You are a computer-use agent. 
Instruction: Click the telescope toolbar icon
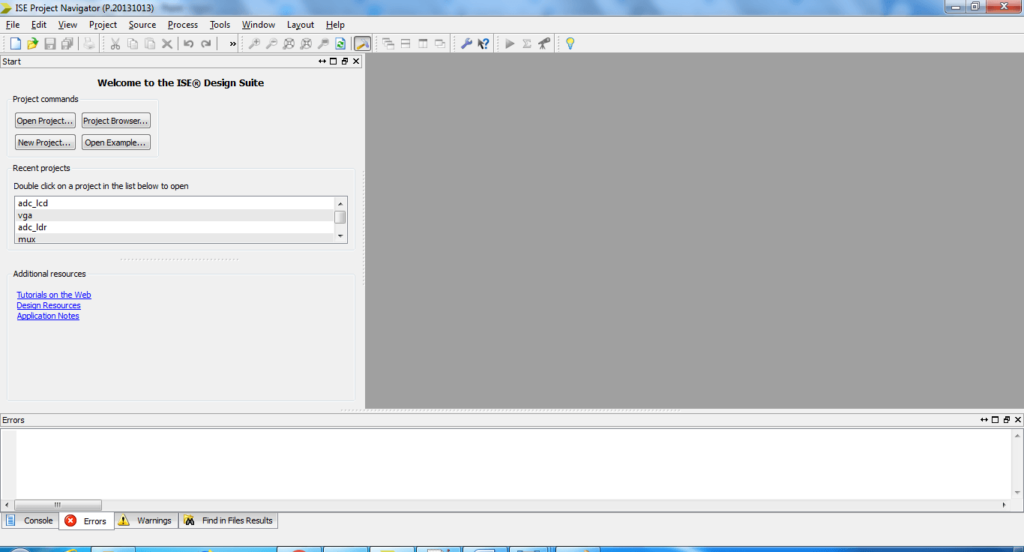pos(544,44)
